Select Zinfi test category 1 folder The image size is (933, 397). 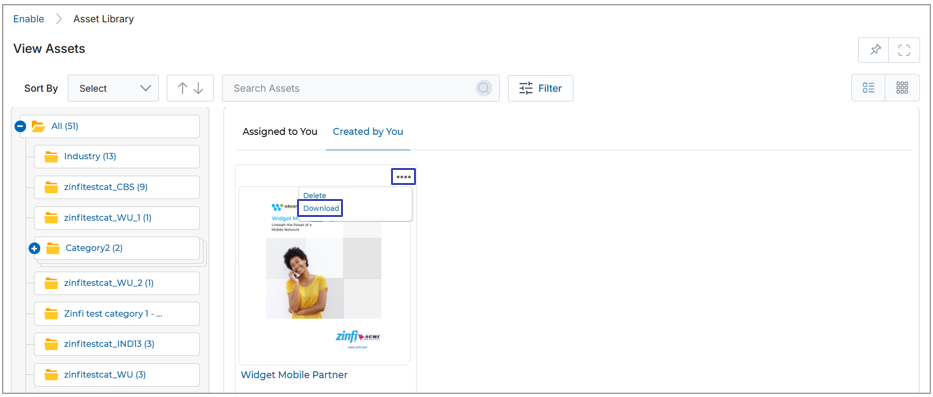click(117, 314)
